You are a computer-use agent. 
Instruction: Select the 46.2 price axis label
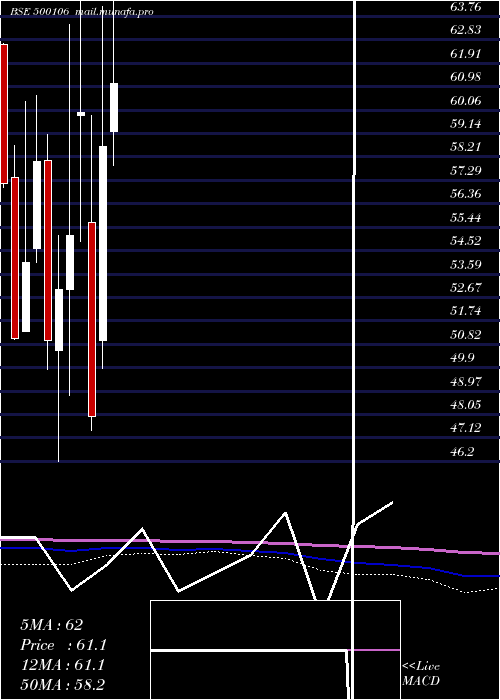click(x=462, y=451)
